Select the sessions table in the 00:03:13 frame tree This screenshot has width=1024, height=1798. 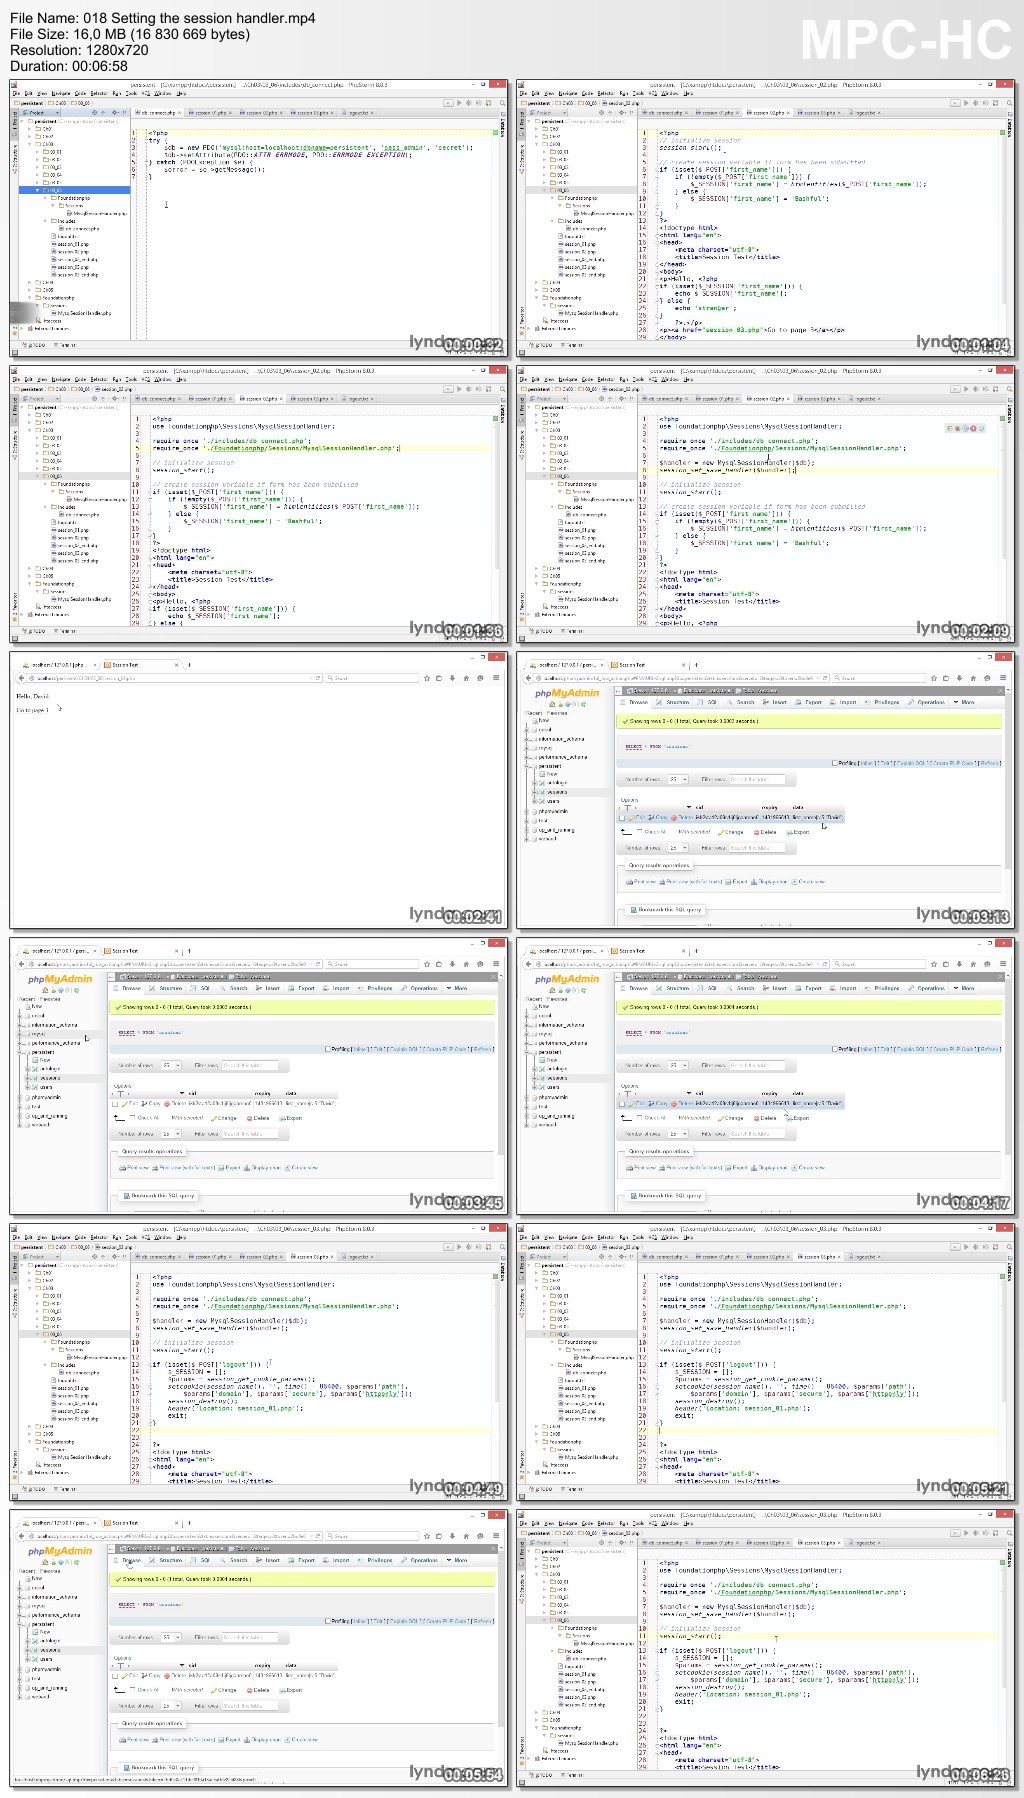pyautogui.click(x=556, y=792)
